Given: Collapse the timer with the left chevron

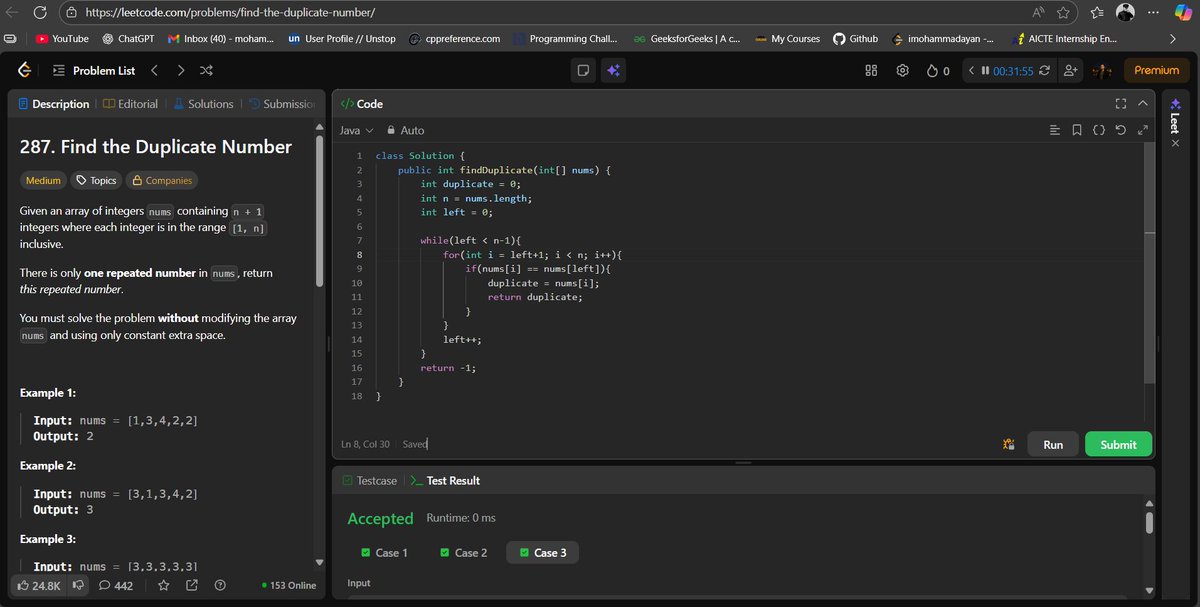Looking at the screenshot, I should click(971, 71).
